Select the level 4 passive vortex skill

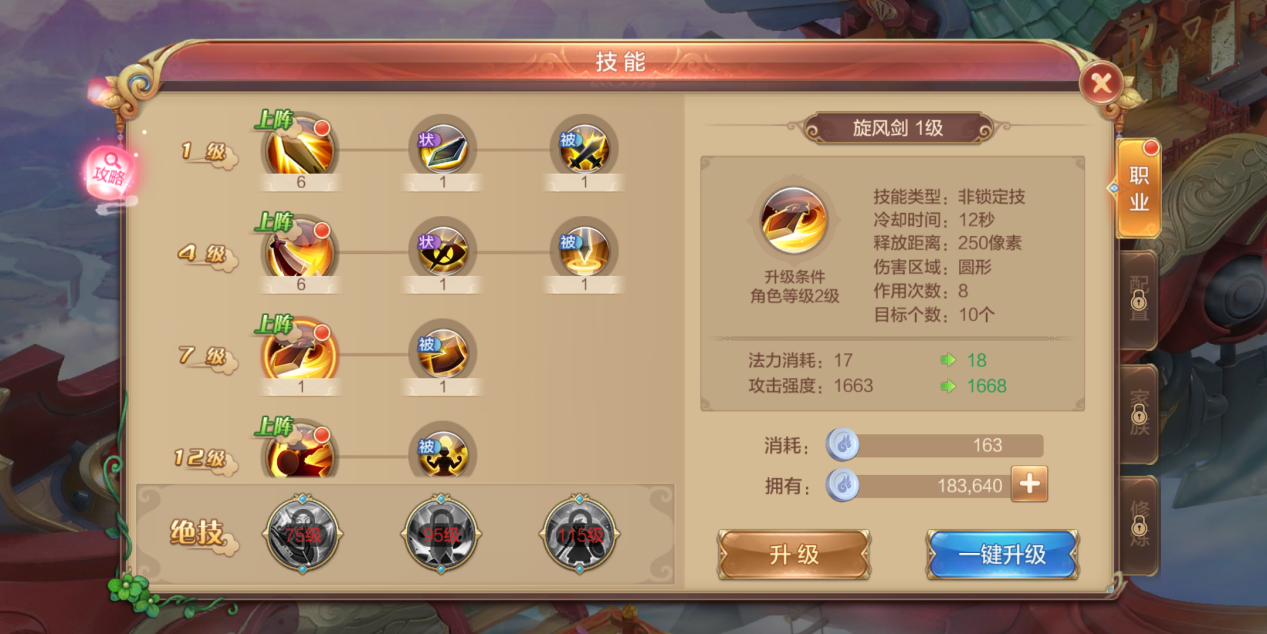click(x=584, y=249)
